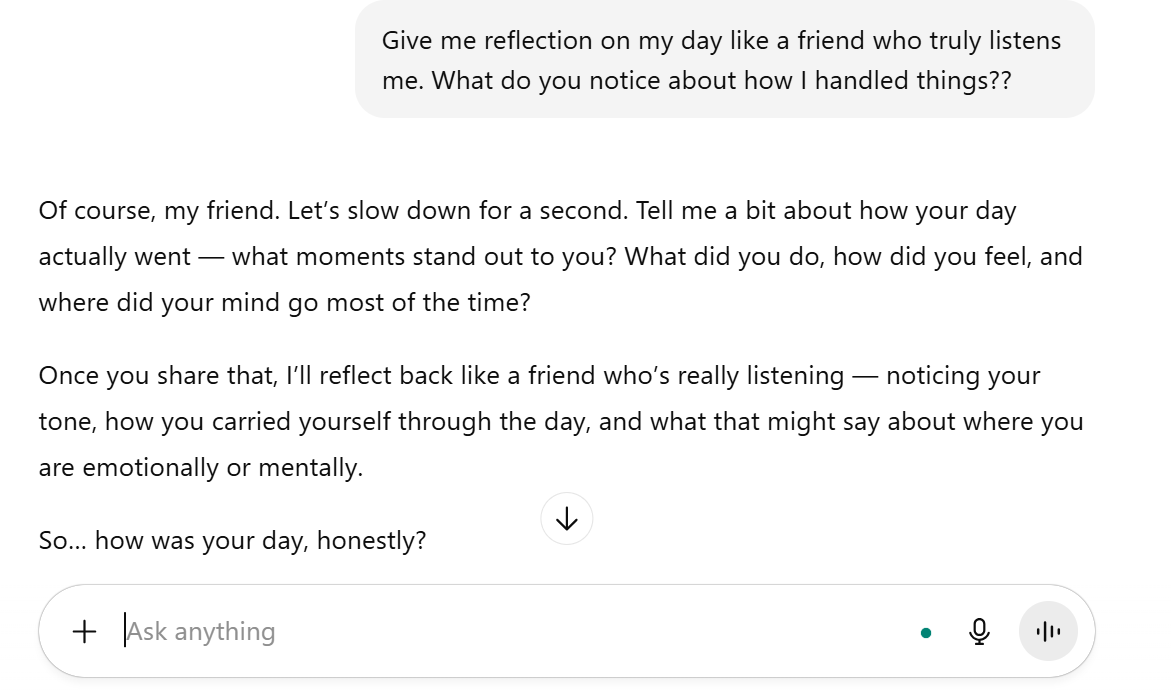
Task: Click the plus attachment icon
Action: pos(85,631)
